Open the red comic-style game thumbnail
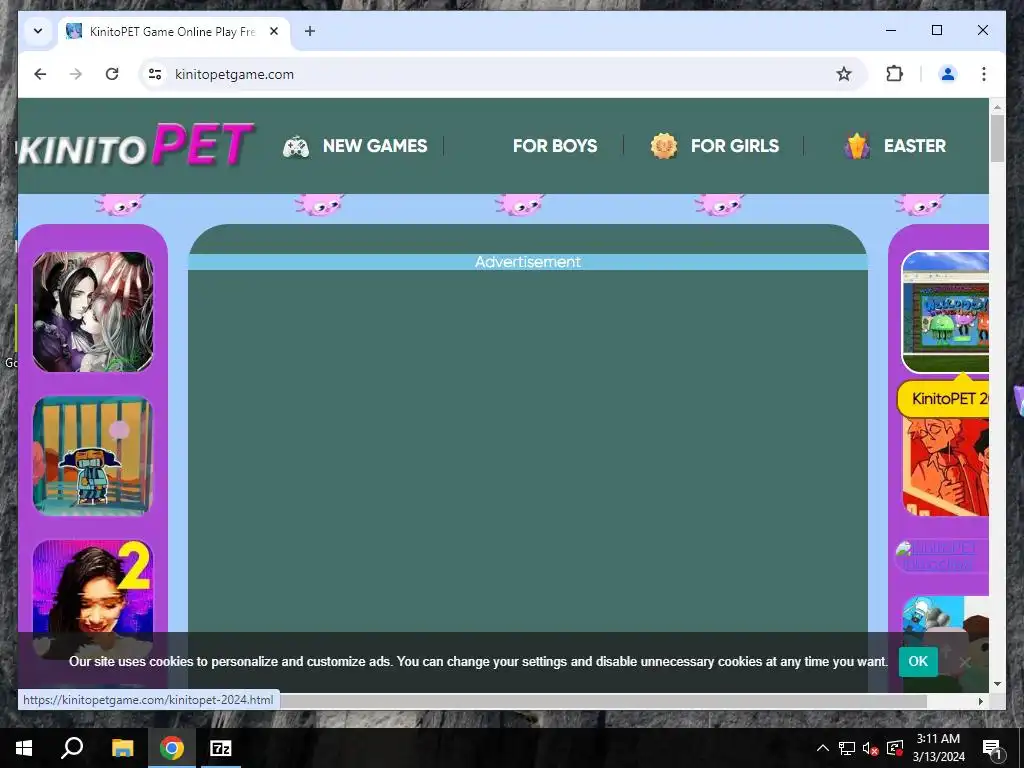 pos(946,467)
